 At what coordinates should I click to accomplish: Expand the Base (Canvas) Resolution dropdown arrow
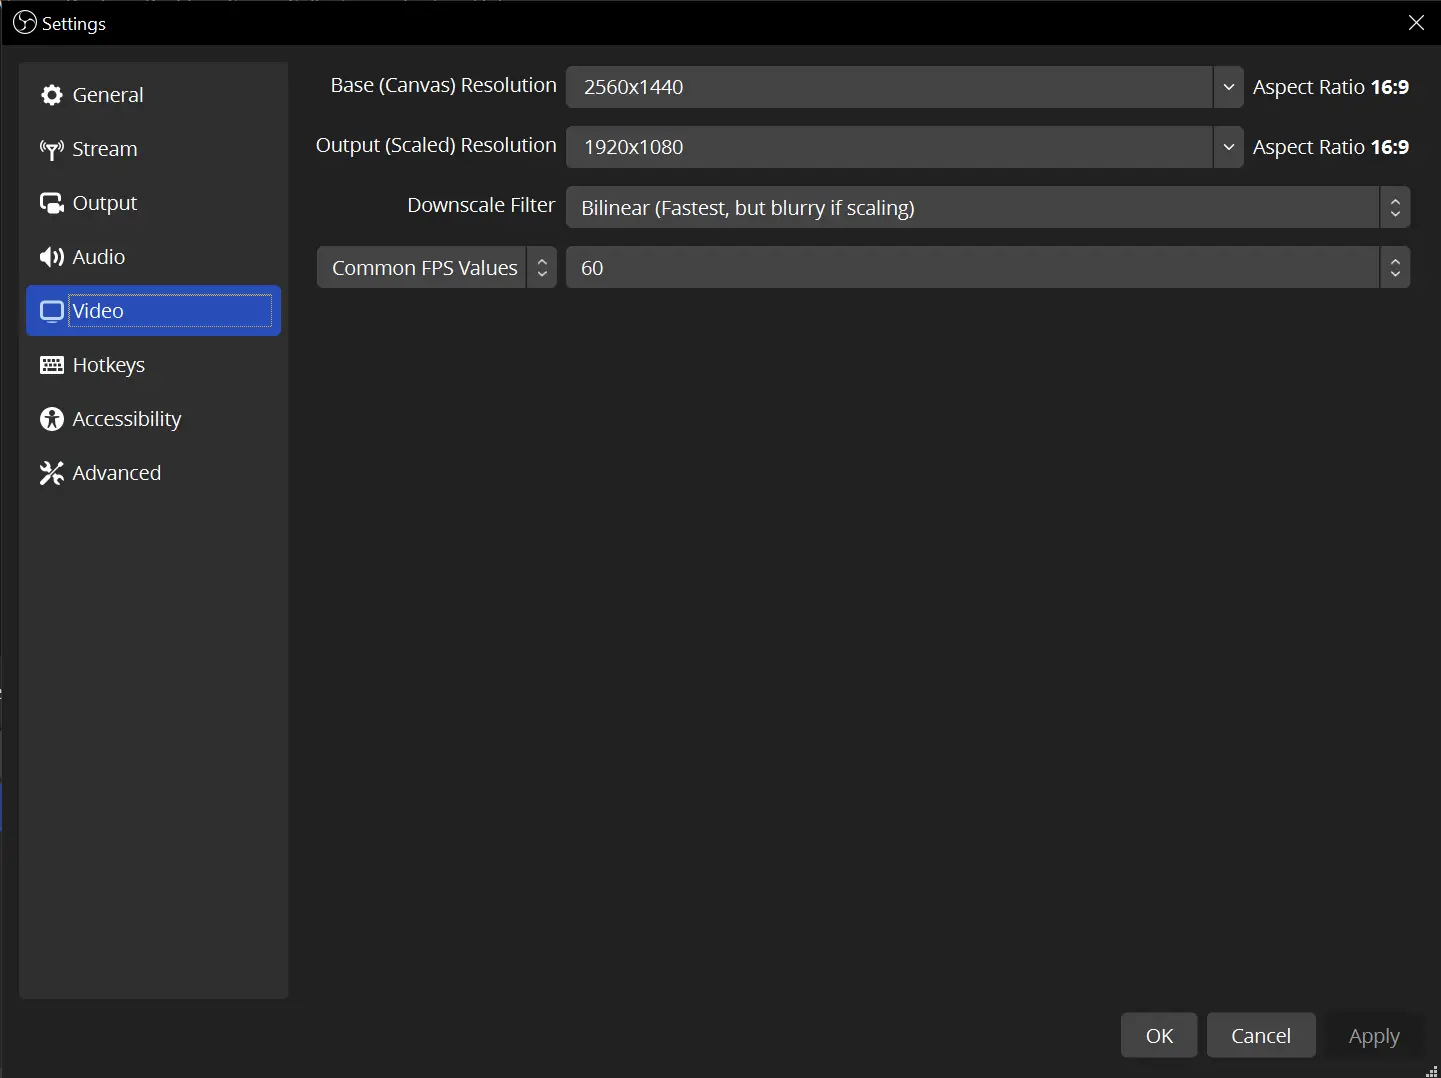tap(1228, 87)
